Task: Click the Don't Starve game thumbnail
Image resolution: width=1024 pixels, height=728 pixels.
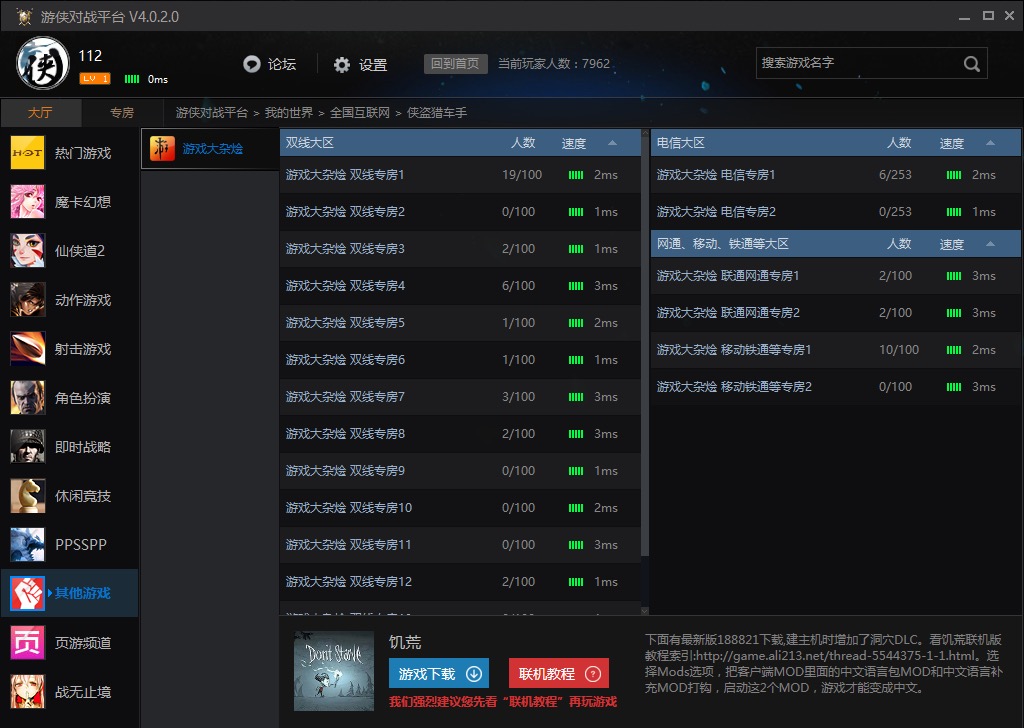Action: (334, 671)
